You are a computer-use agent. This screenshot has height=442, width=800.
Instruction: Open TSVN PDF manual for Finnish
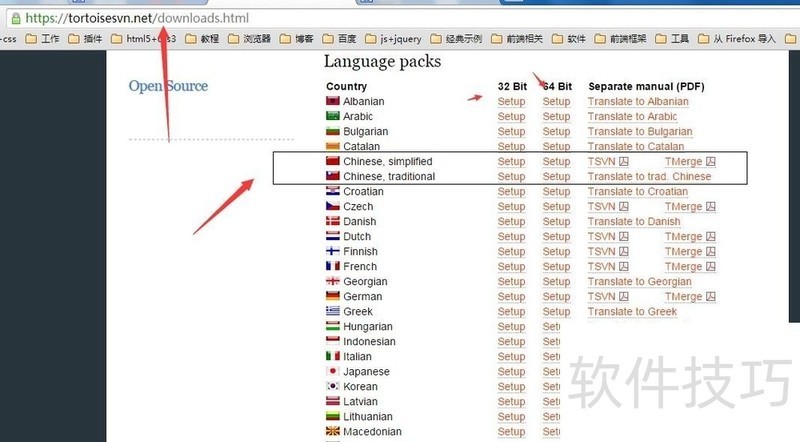[608, 252]
